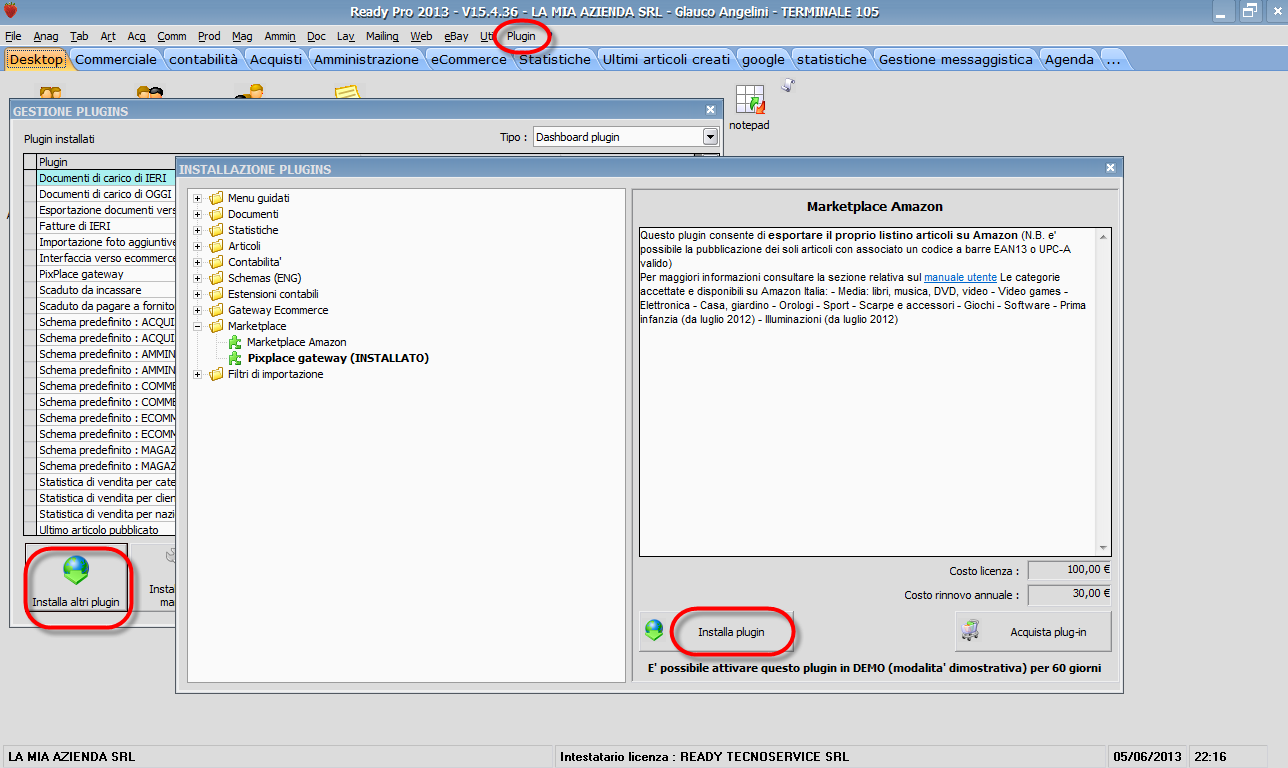Image resolution: width=1288 pixels, height=768 pixels.
Task: Click the folder icon beside Estensioni contabili
Action: pos(217,294)
